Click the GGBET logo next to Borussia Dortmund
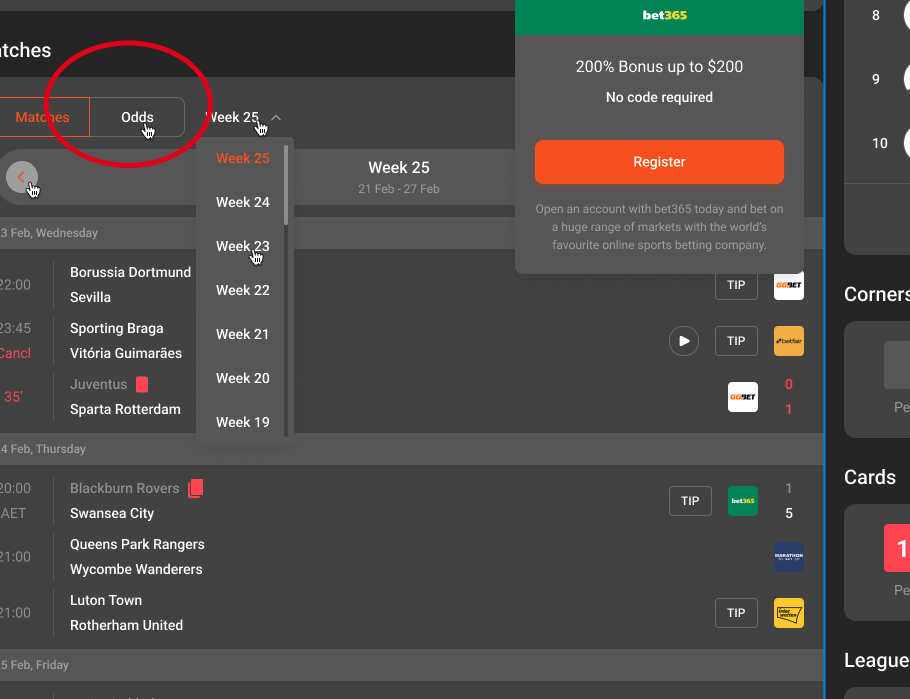The height and width of the screenshot is (699, 910). pos(788,285)
